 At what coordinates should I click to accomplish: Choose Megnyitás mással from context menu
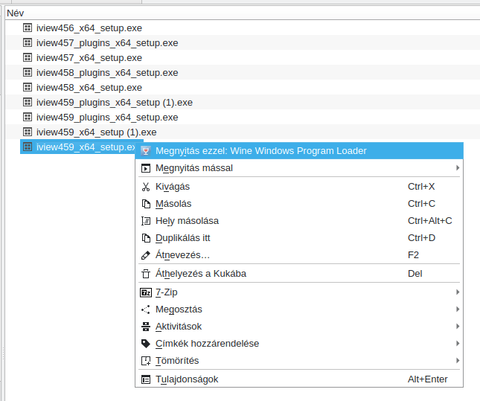click(x=299, y=168)
